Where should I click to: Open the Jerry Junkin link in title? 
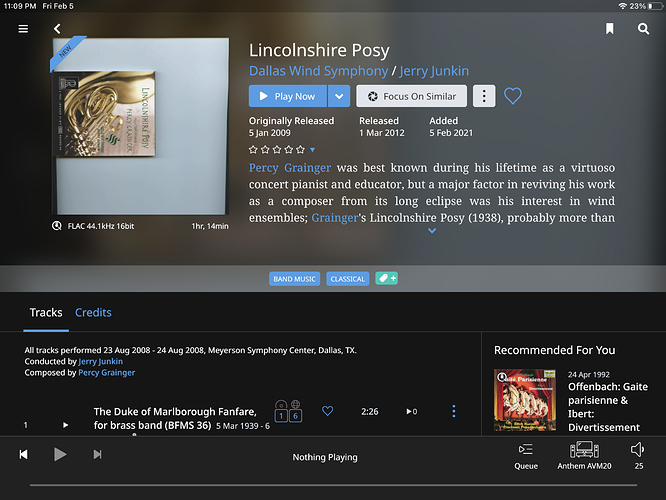pyautogui.click(x=434, y=71)
